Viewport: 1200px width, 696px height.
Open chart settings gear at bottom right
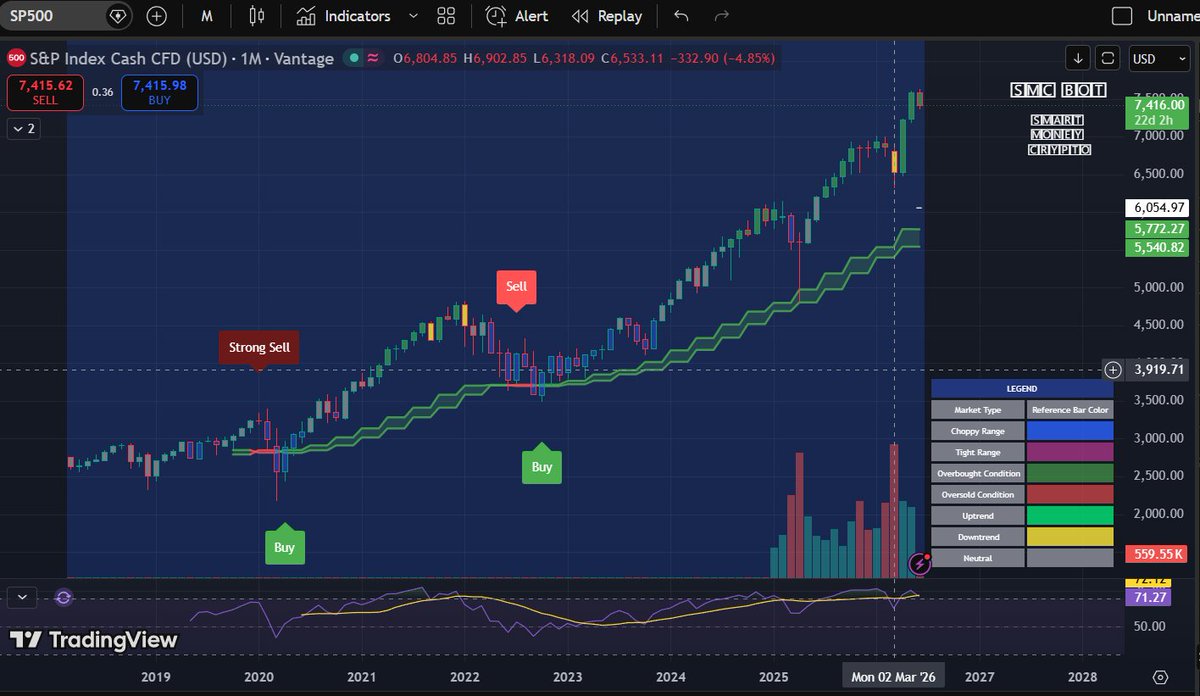[x=1160, y=677]
